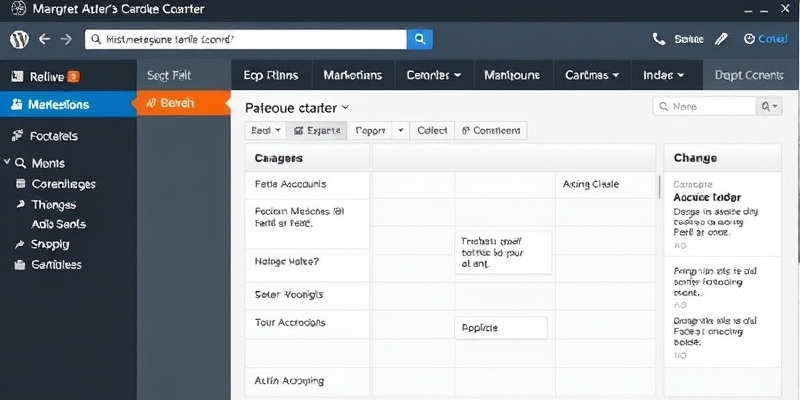This screenshot has width=800, height=400.
Task: Select the Soter Yooniglis row
Action: click(x=307, y=294)
